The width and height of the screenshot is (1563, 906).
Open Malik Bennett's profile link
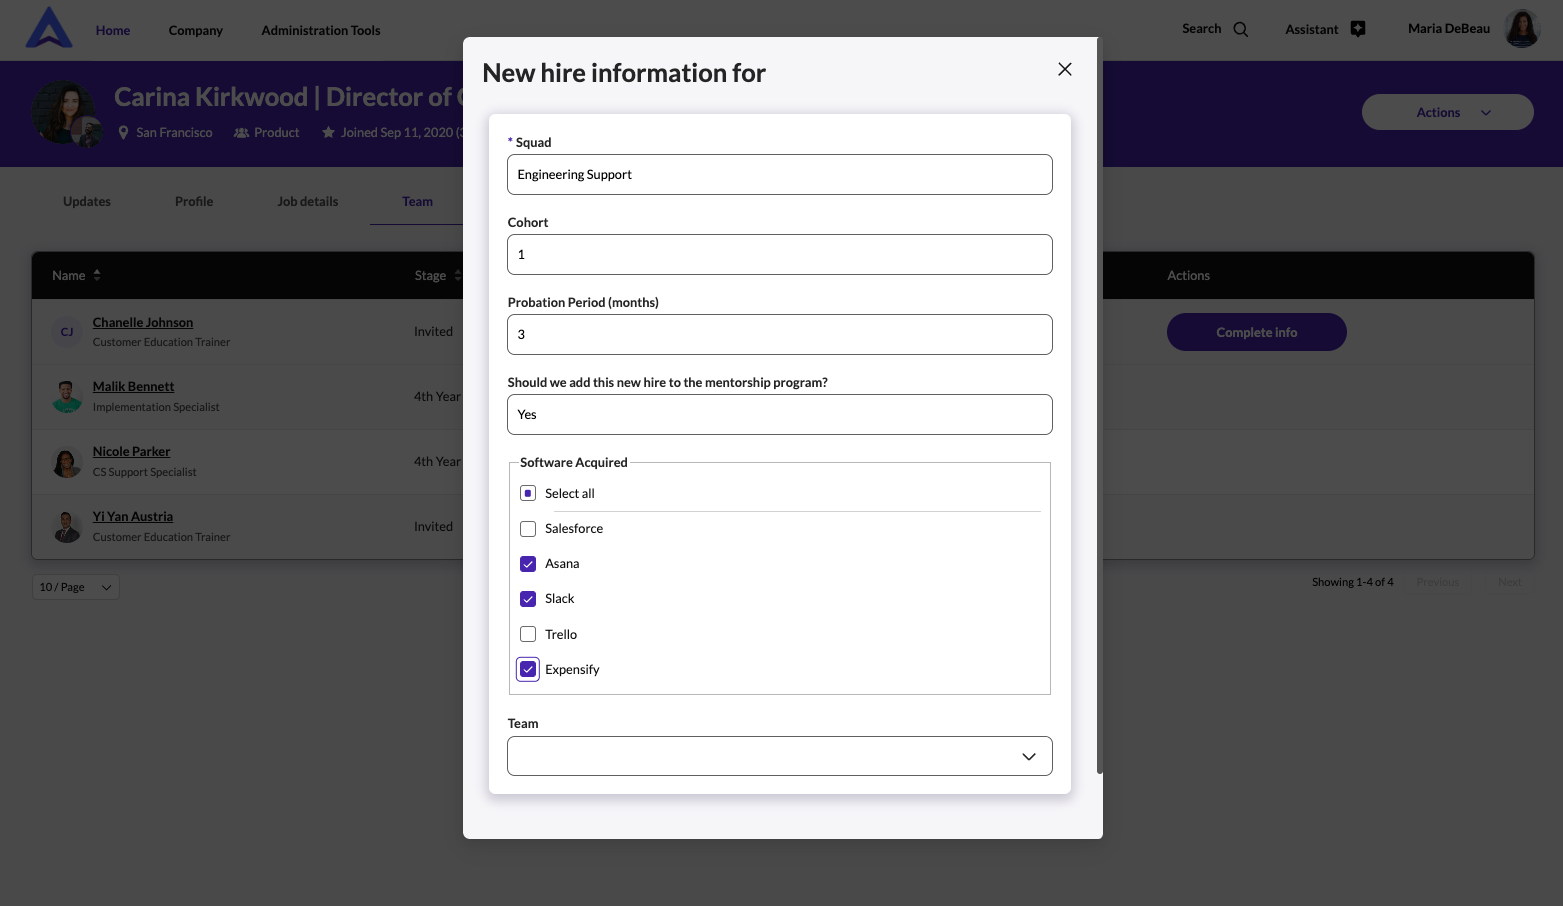tap(133, 386)
